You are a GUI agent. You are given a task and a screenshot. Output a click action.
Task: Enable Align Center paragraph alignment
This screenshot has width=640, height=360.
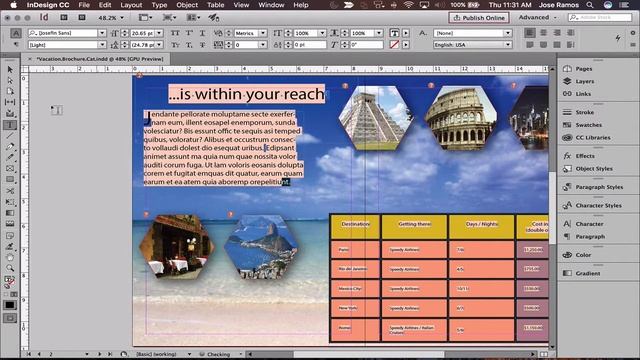pyautogui.click(x=543, y=32)
